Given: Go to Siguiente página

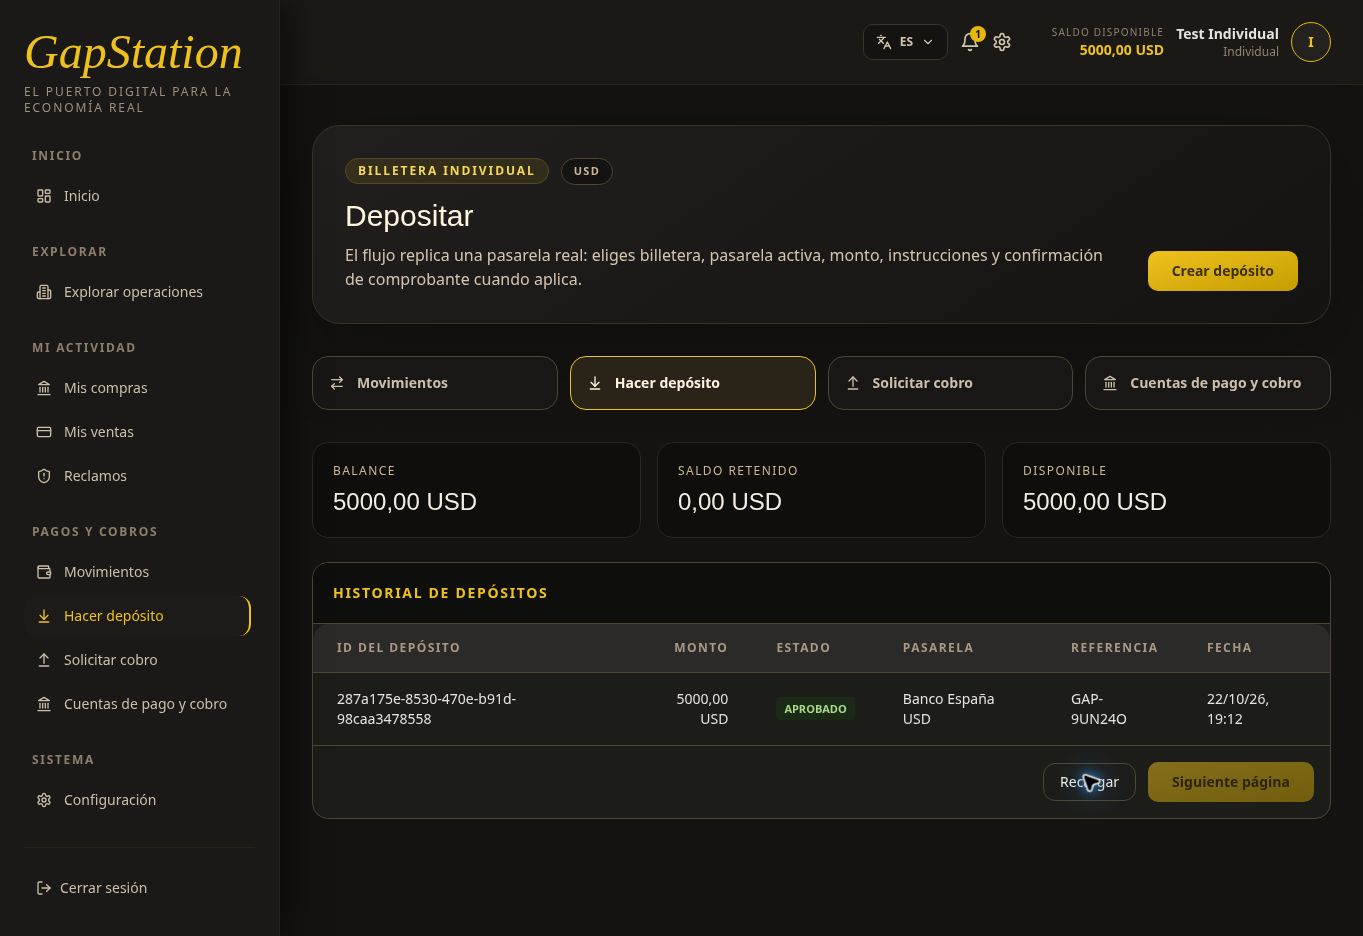Looking at the screenshot, I should click(1230, 782).
